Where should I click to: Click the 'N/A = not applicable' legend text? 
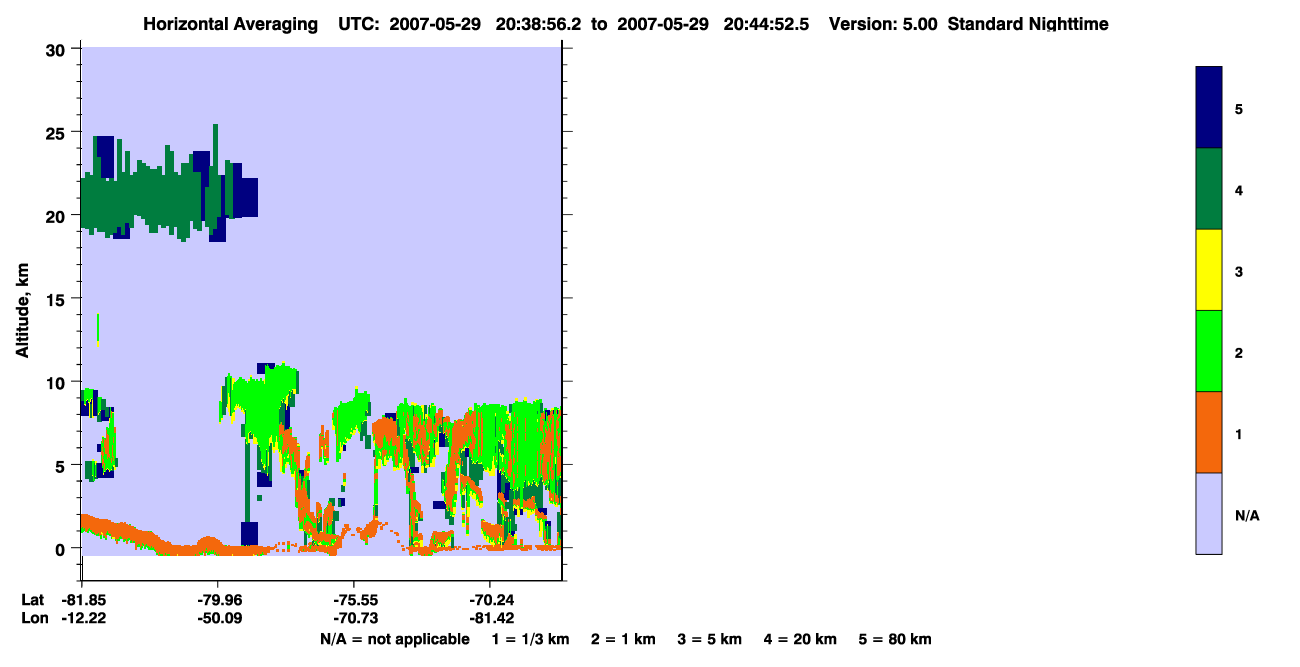point(395,639)
